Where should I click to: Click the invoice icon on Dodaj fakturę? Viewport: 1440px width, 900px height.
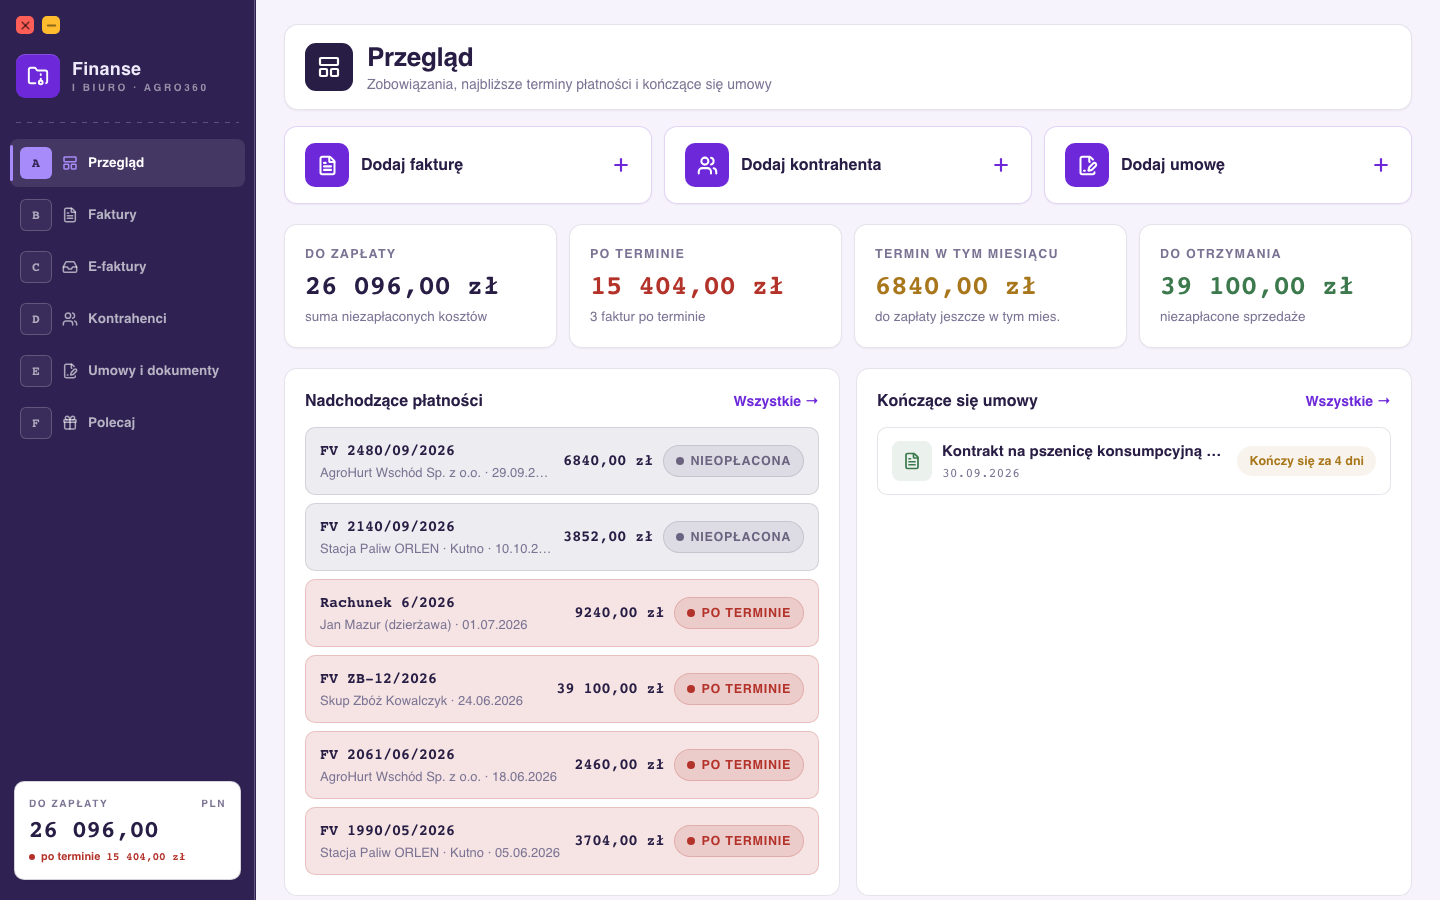tap(327, 165)
